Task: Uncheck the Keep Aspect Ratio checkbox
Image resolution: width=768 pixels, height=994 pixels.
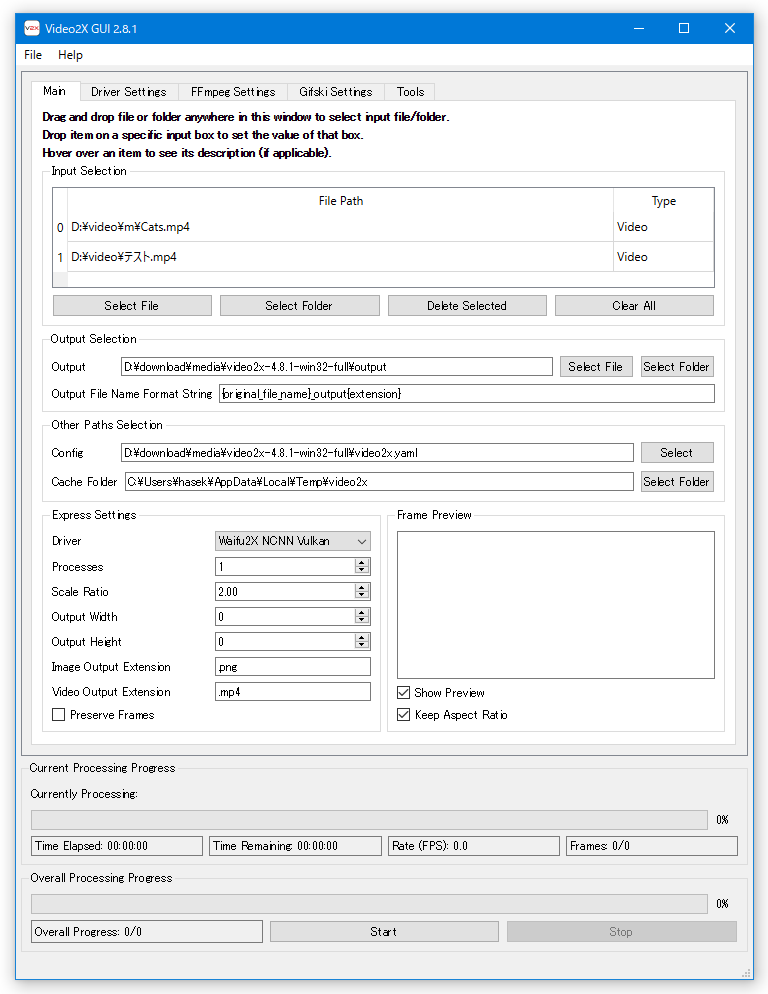Action: click(x=403, y=714)
